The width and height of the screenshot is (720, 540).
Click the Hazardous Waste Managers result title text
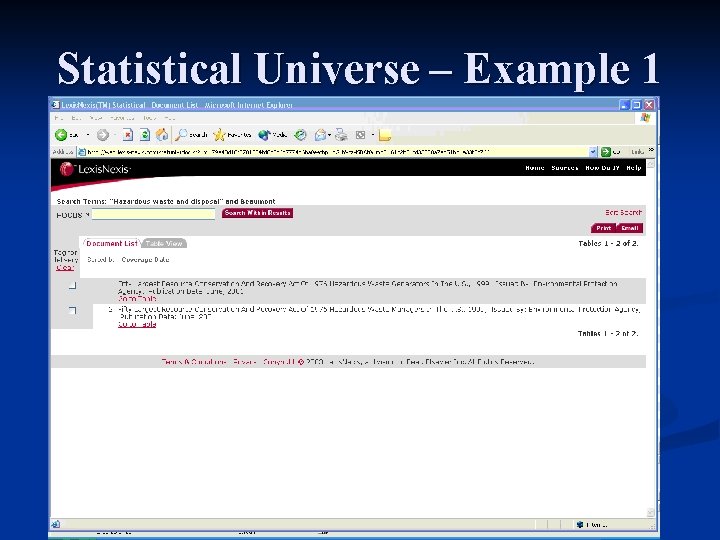click(x=379, y=313)
